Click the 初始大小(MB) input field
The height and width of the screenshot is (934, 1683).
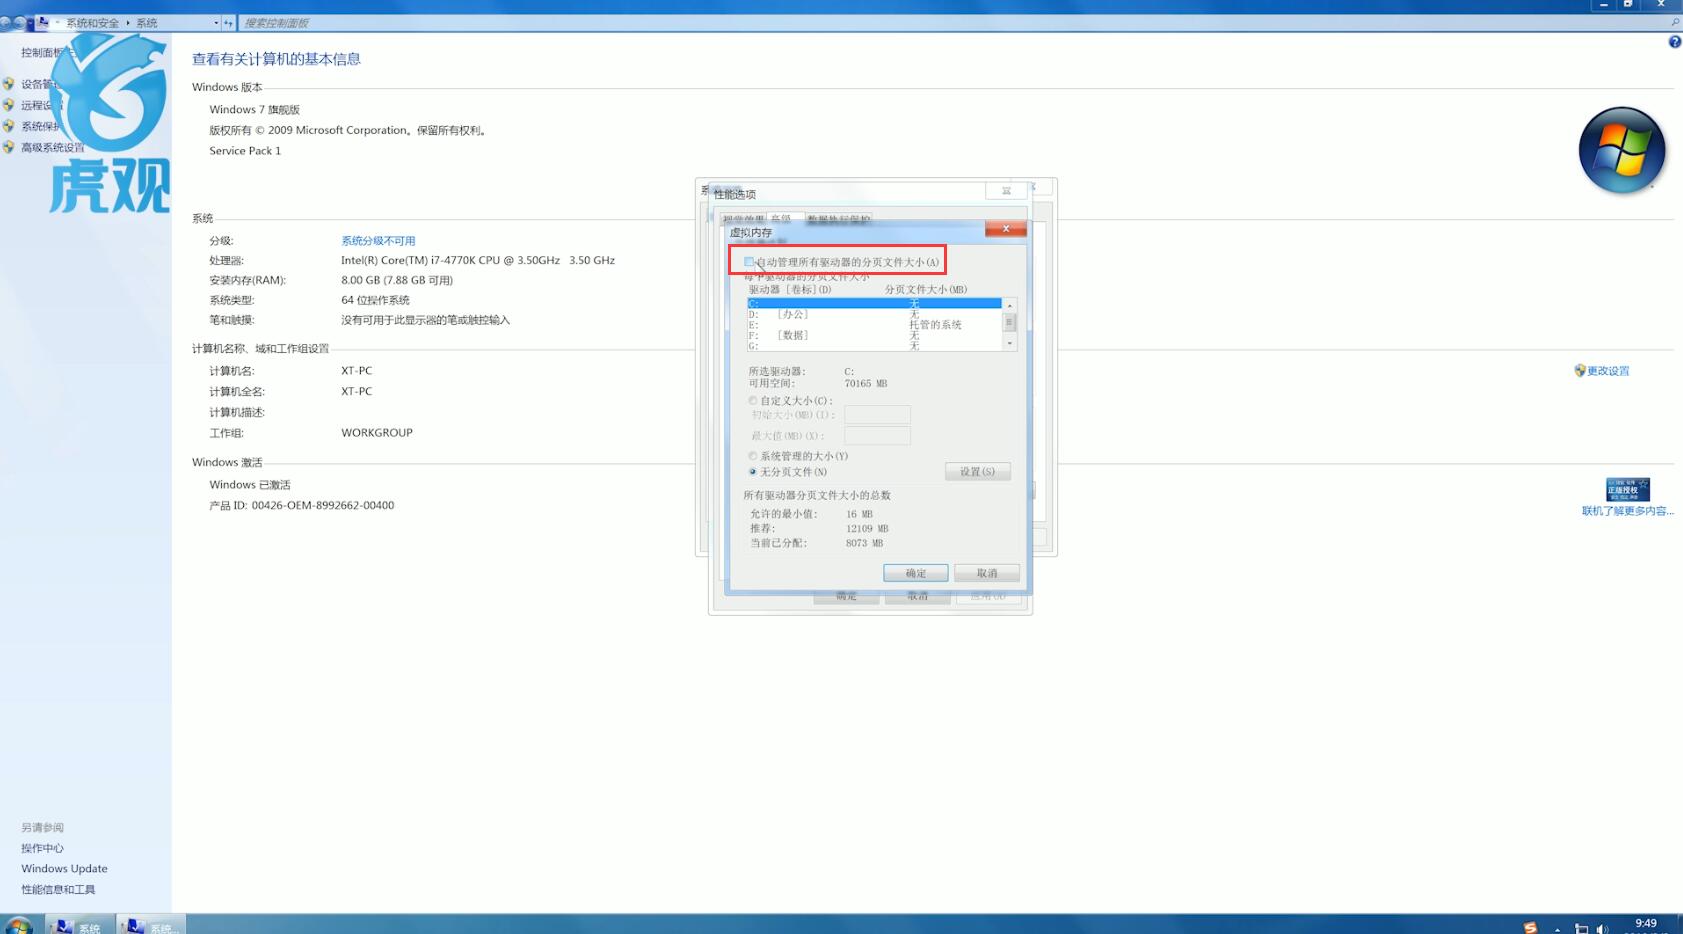[x=877, y=414]
